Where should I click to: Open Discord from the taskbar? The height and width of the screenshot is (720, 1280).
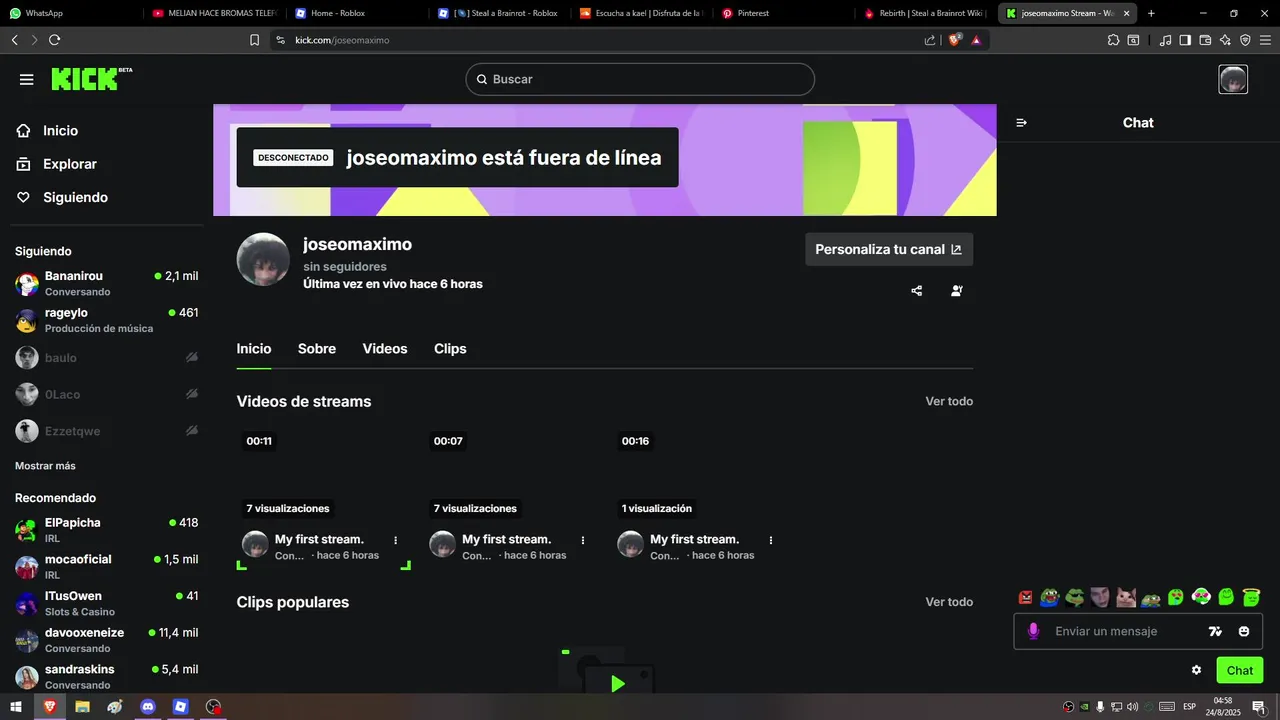tap(148, 707)
